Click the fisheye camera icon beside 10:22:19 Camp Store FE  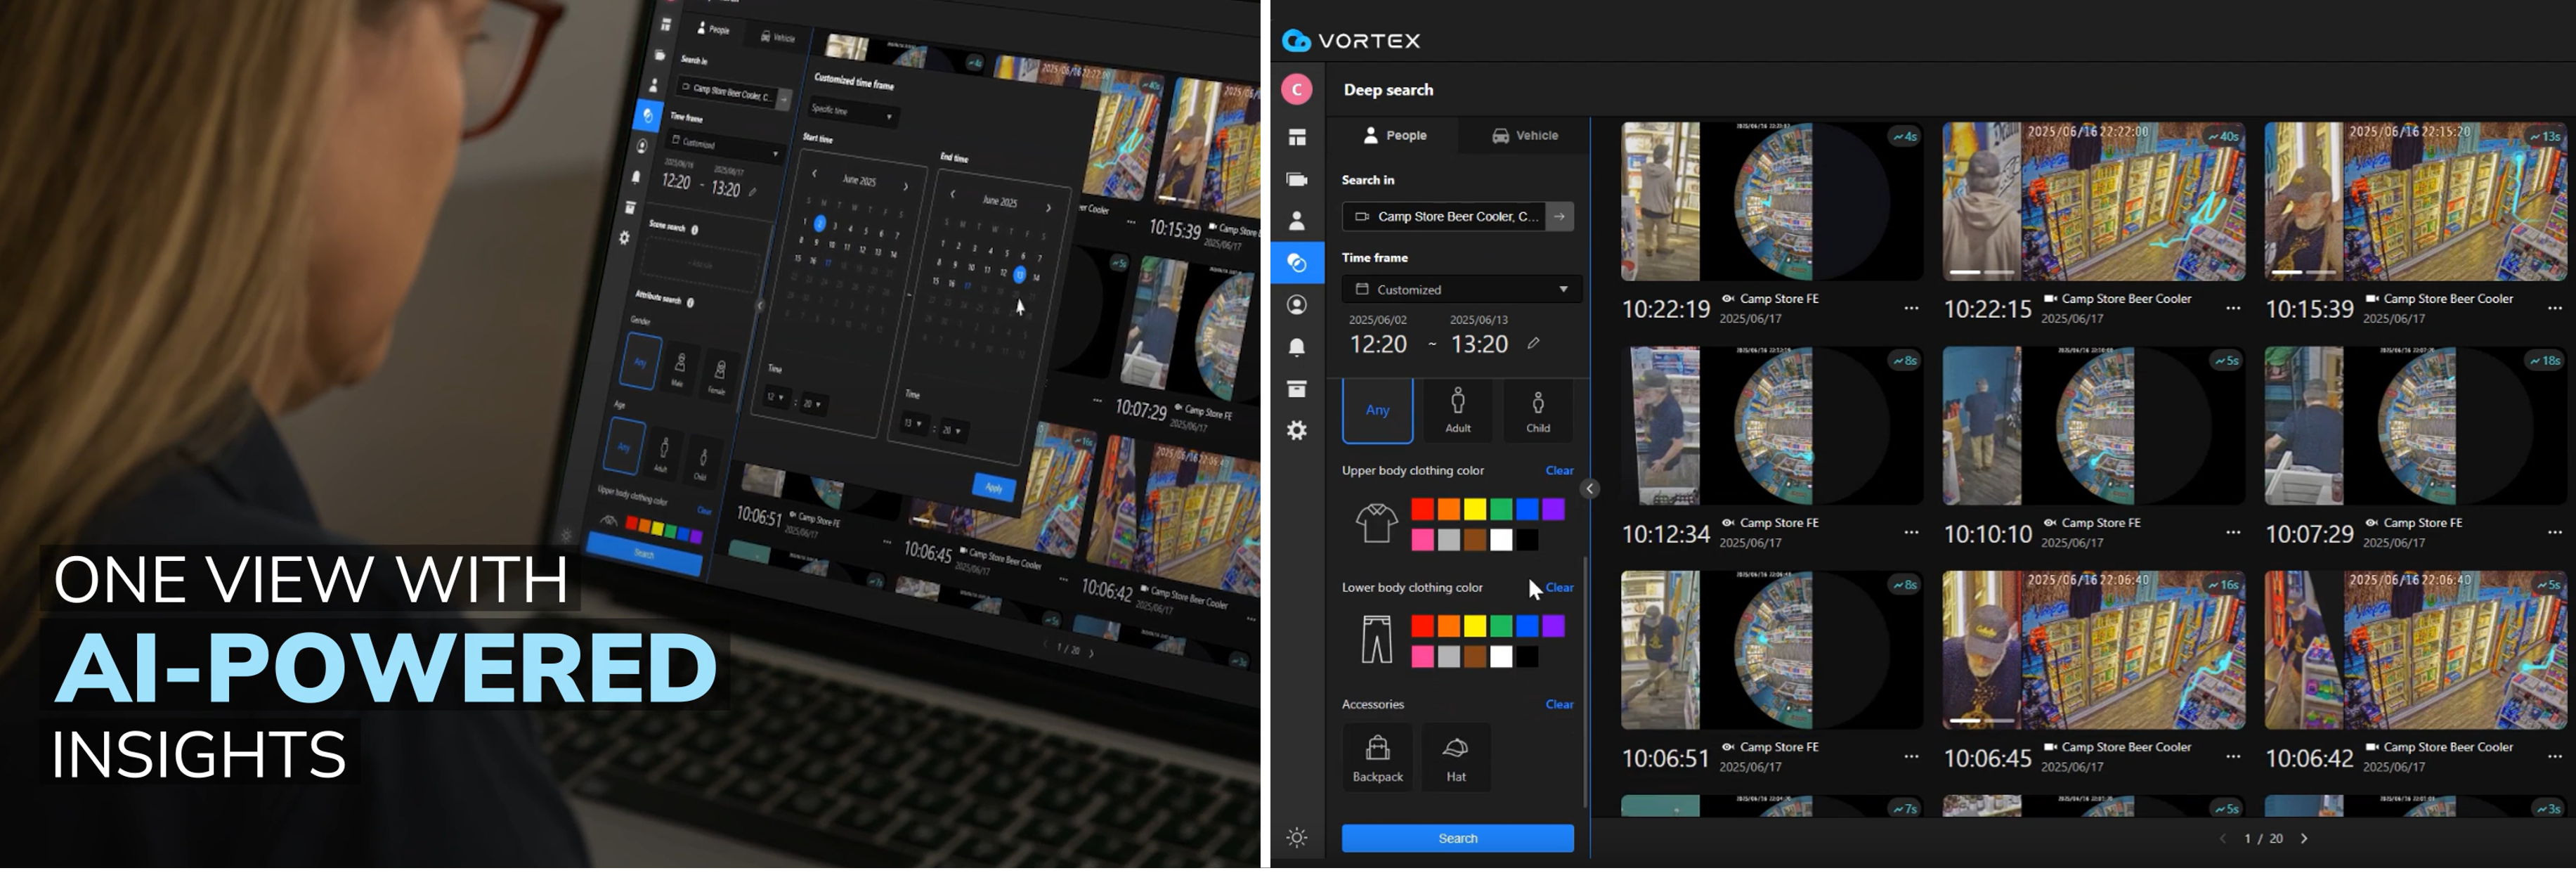pyautogui.click(x=1728, y=299)
